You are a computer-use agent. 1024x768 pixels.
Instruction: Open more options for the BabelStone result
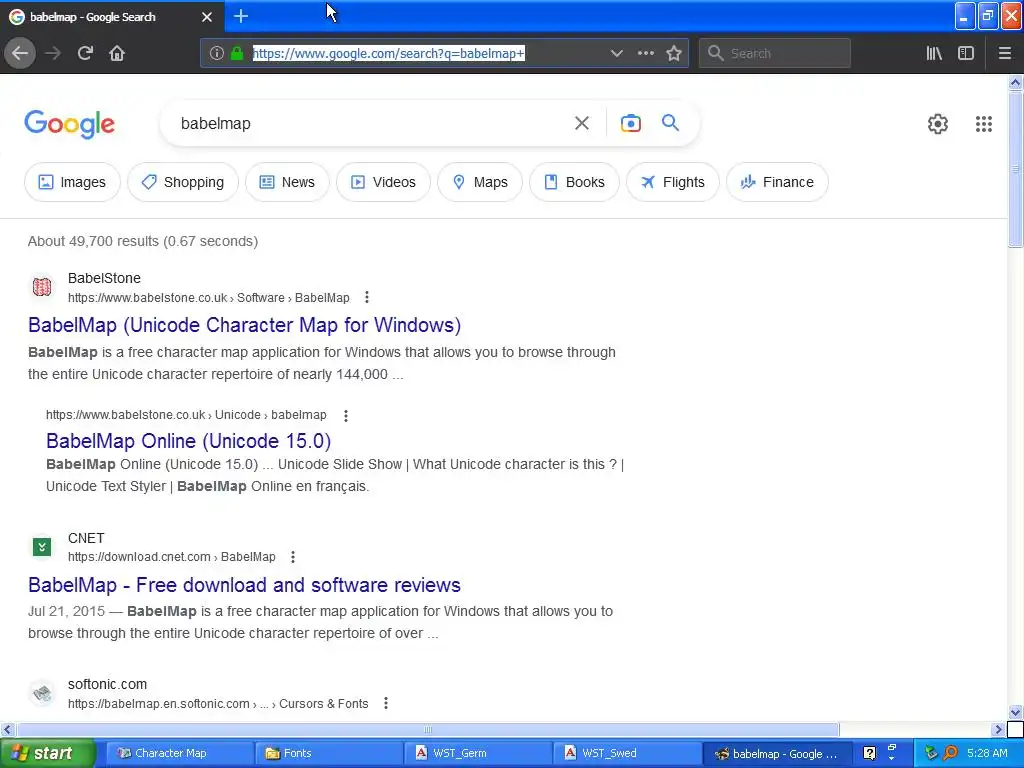tap(367, 298)
